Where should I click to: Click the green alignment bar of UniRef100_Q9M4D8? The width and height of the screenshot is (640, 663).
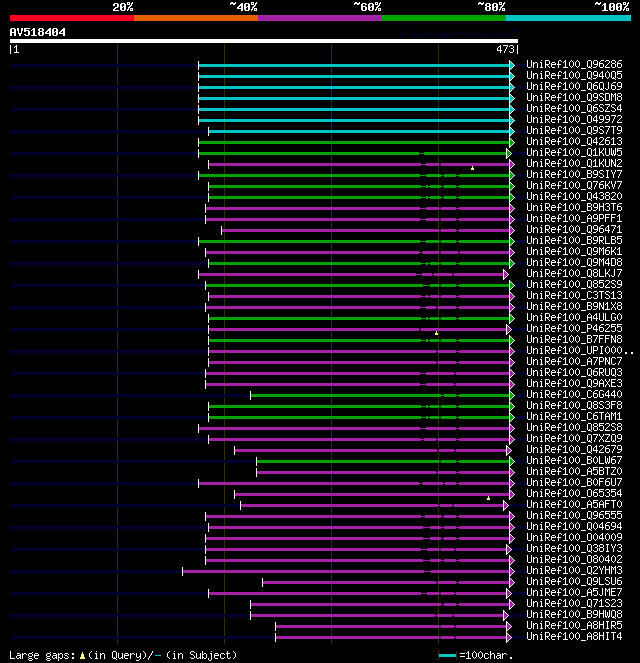(359, 263)
